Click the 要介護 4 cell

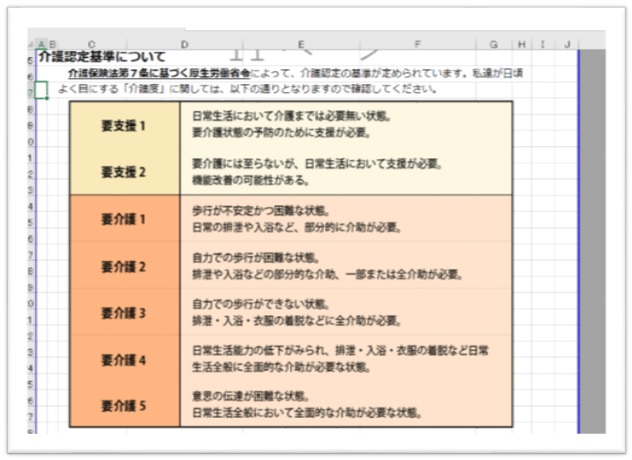[x=125, y=360]
